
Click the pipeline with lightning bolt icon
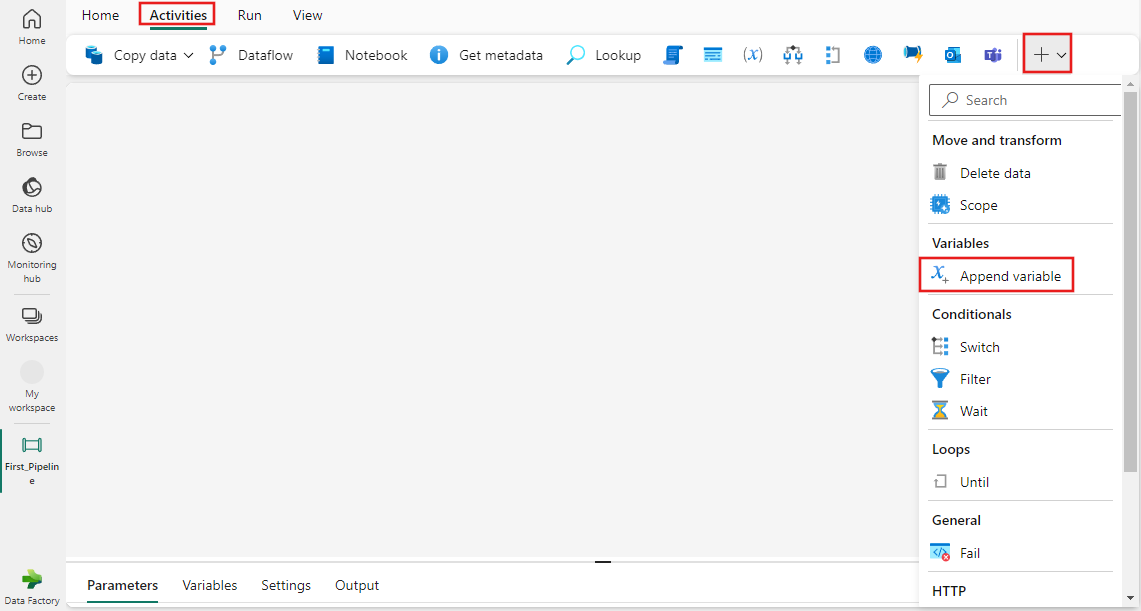[x=913, y=55]
